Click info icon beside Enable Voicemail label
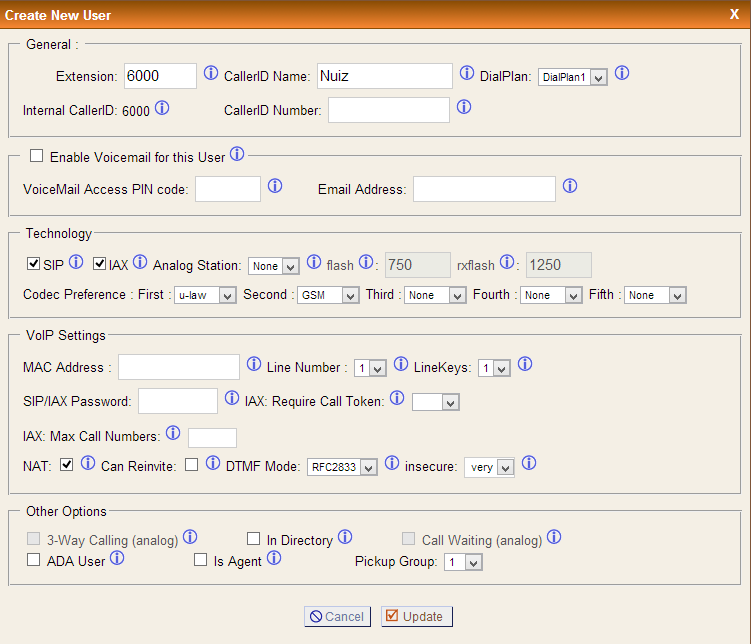This screenshot has height=644, width=751. point(237,154)
